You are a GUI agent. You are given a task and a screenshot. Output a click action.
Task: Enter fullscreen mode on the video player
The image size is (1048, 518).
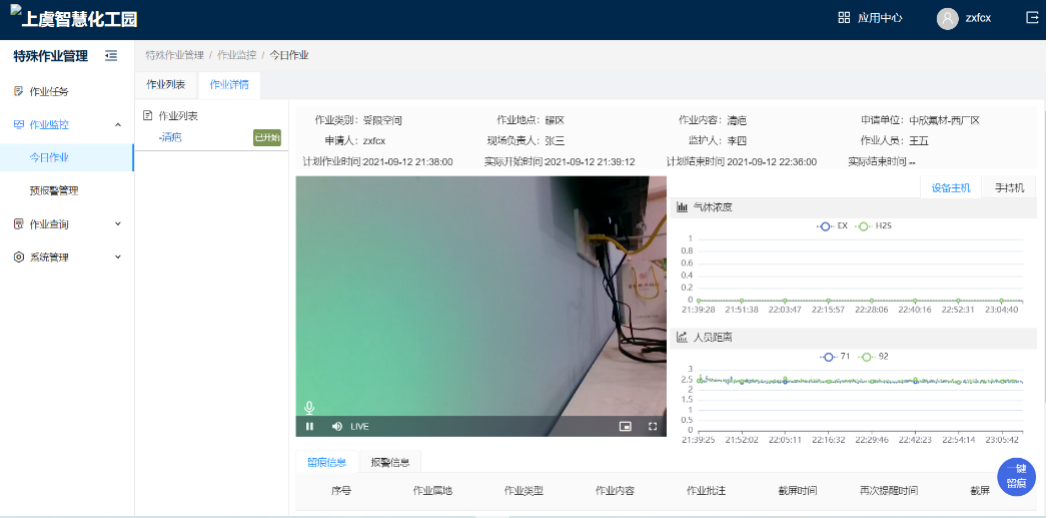(x=653, y=426)
